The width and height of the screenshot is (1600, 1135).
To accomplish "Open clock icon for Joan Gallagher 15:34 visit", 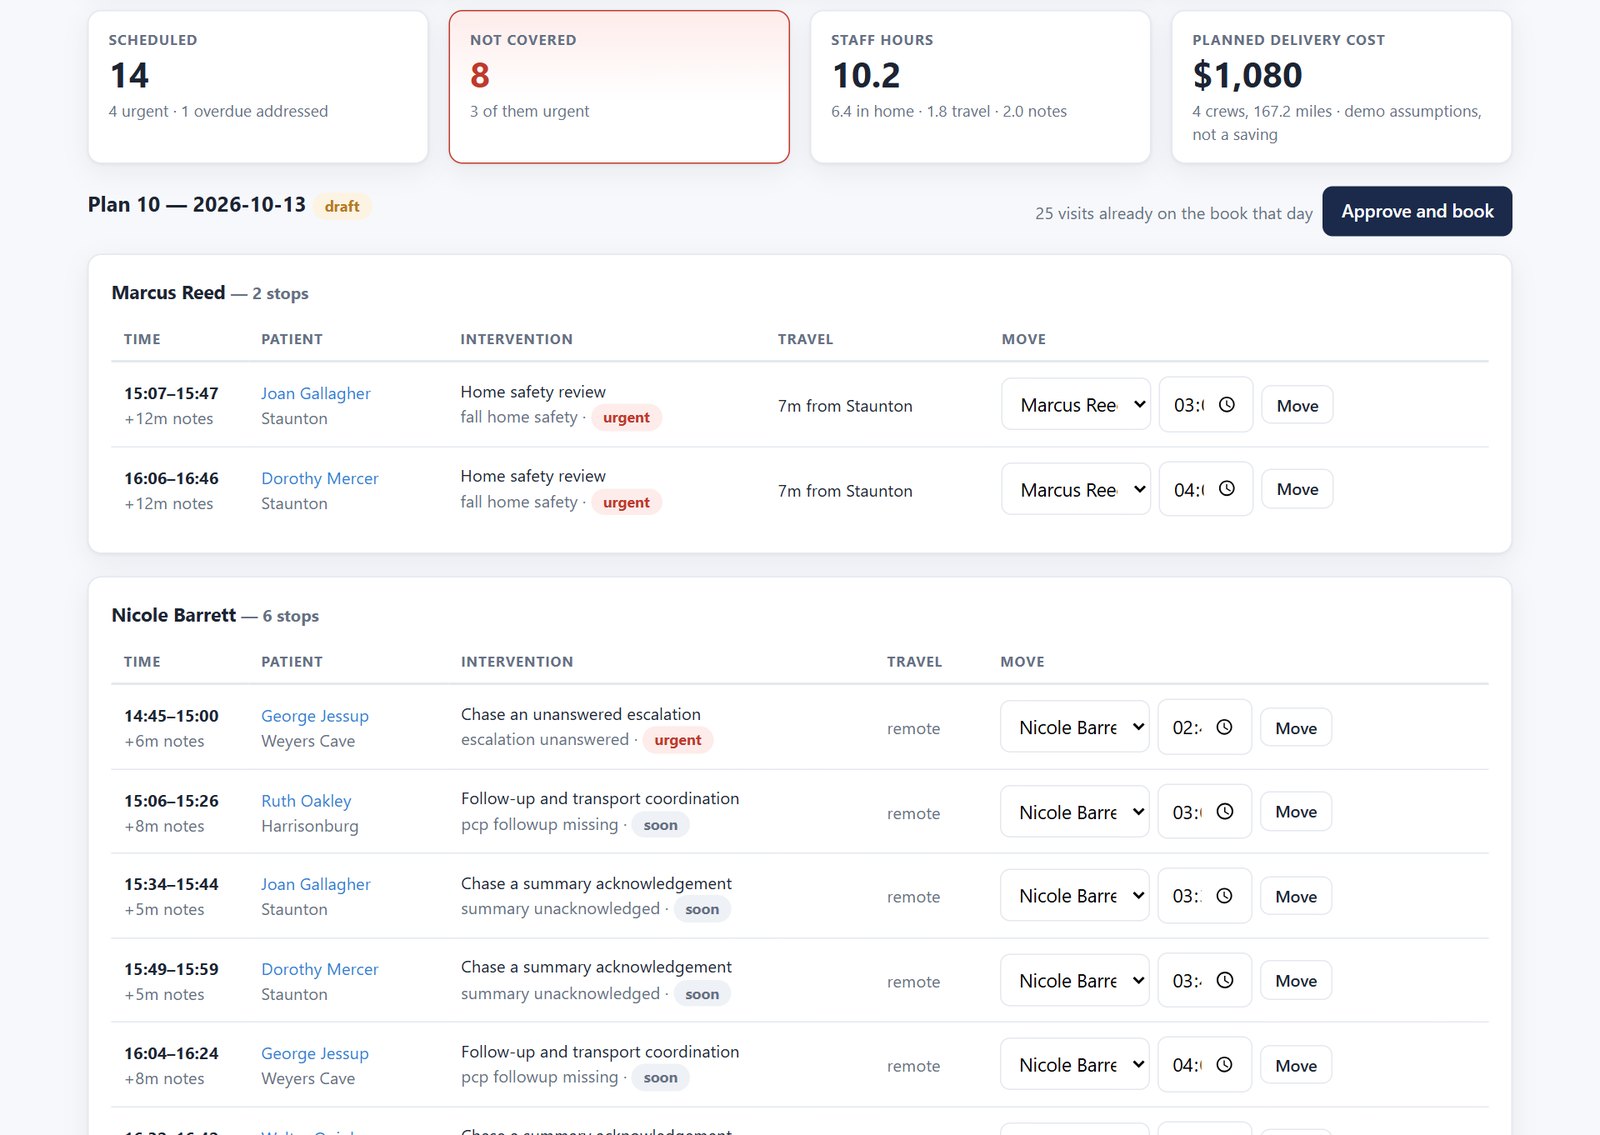I will (1224, 896).
